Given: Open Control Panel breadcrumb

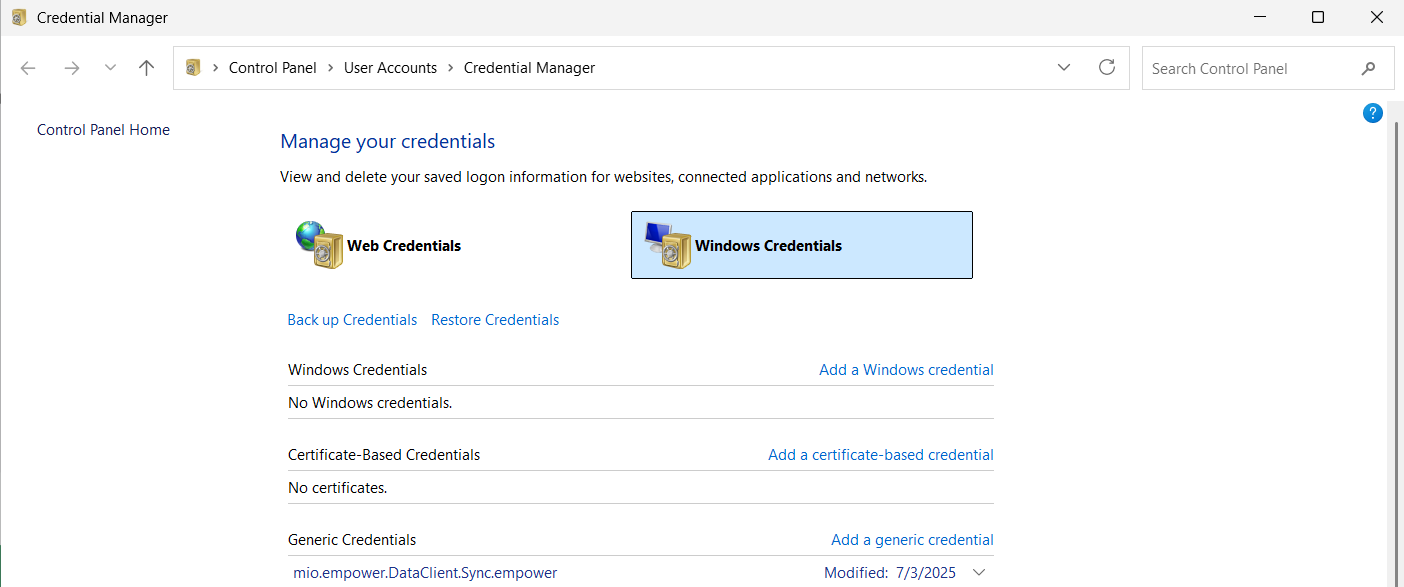Looking at the screenshot, I should click(x=272, y=68).
